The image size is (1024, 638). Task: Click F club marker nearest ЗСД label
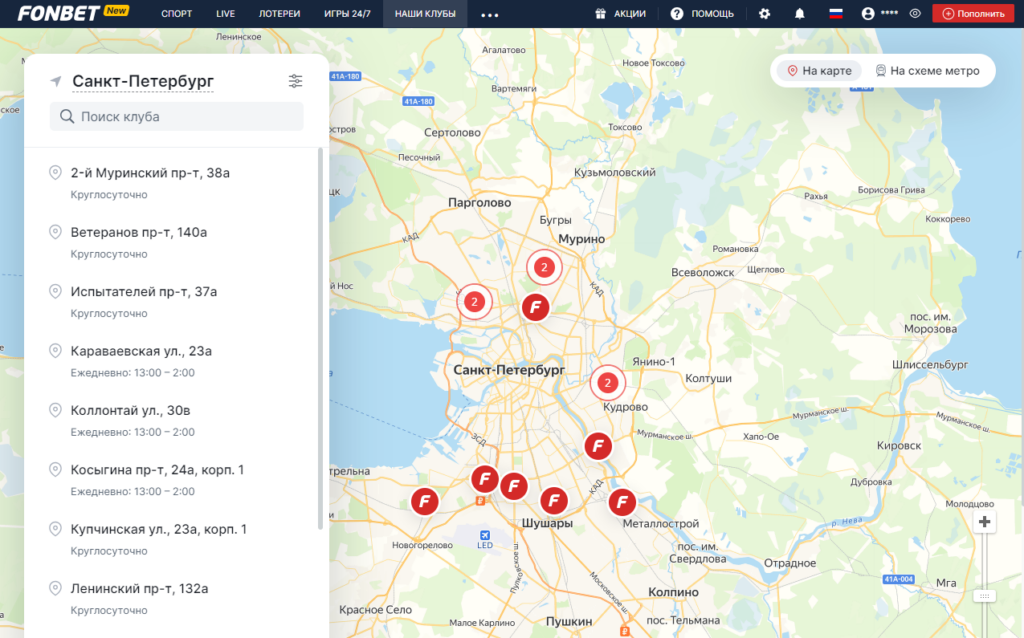coord(485,479)
